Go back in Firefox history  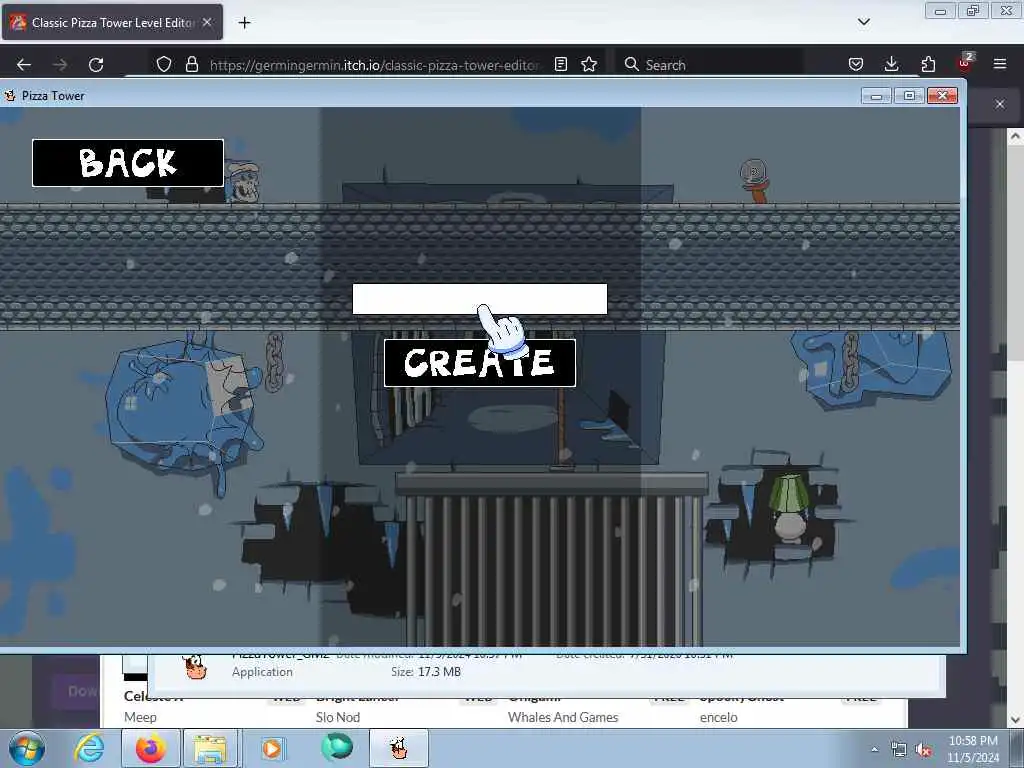point(24,65)
